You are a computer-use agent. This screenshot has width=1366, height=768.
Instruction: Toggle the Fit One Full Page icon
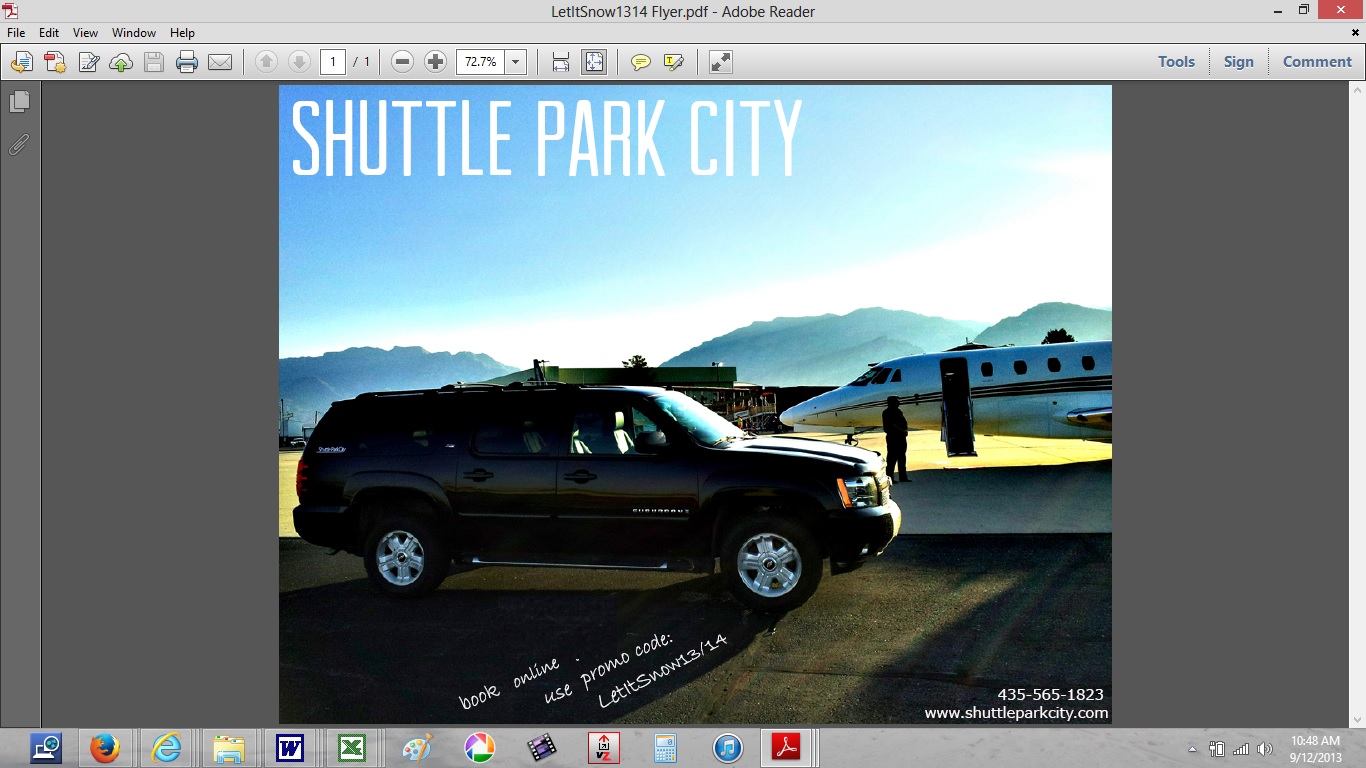(594, 62)
